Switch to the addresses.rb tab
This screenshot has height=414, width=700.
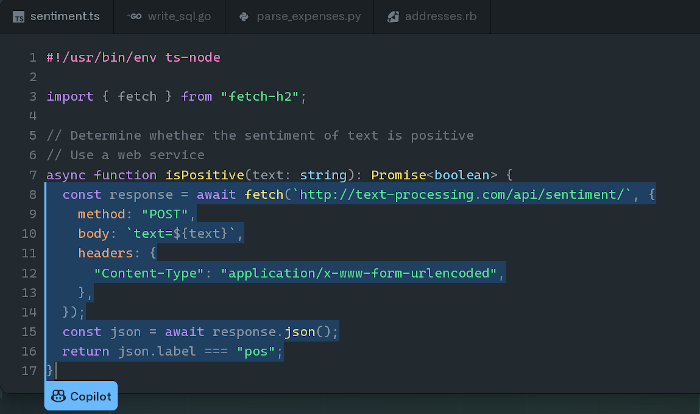coord(432,17)
